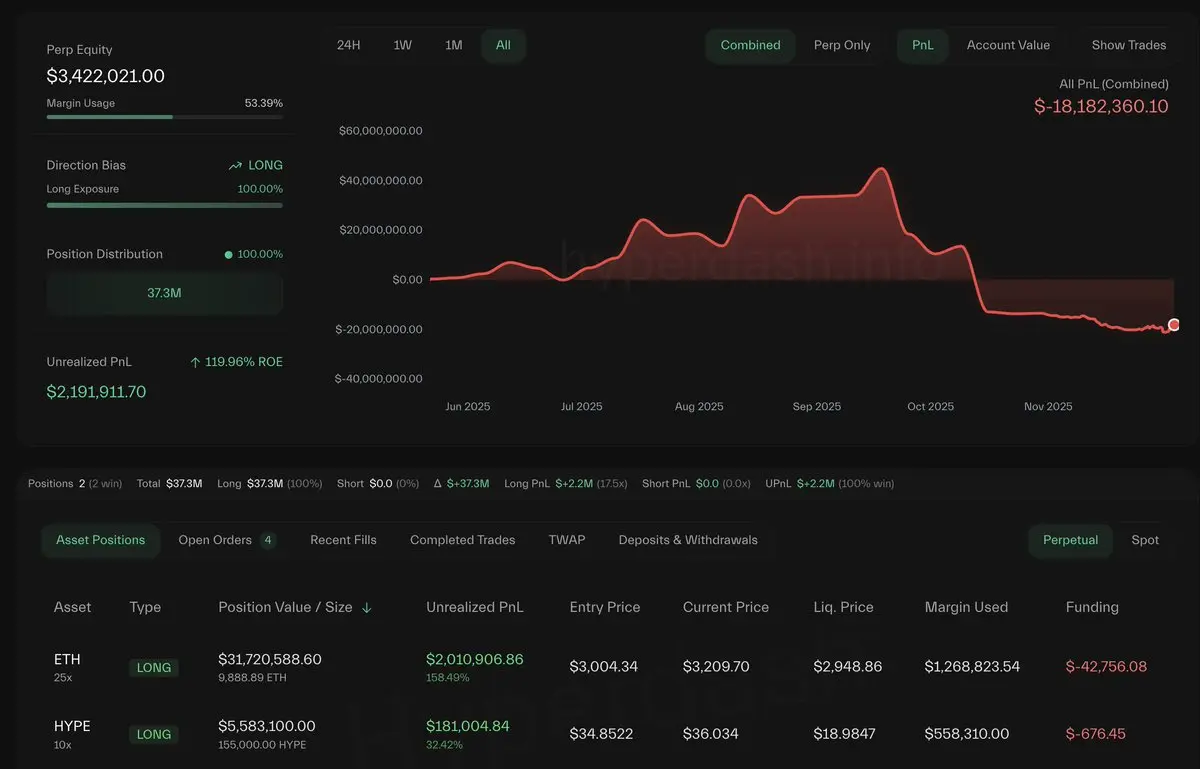This screenshot has width=1200, height=769.
Task: Select the 1W time range
Action: click(402, 45)
